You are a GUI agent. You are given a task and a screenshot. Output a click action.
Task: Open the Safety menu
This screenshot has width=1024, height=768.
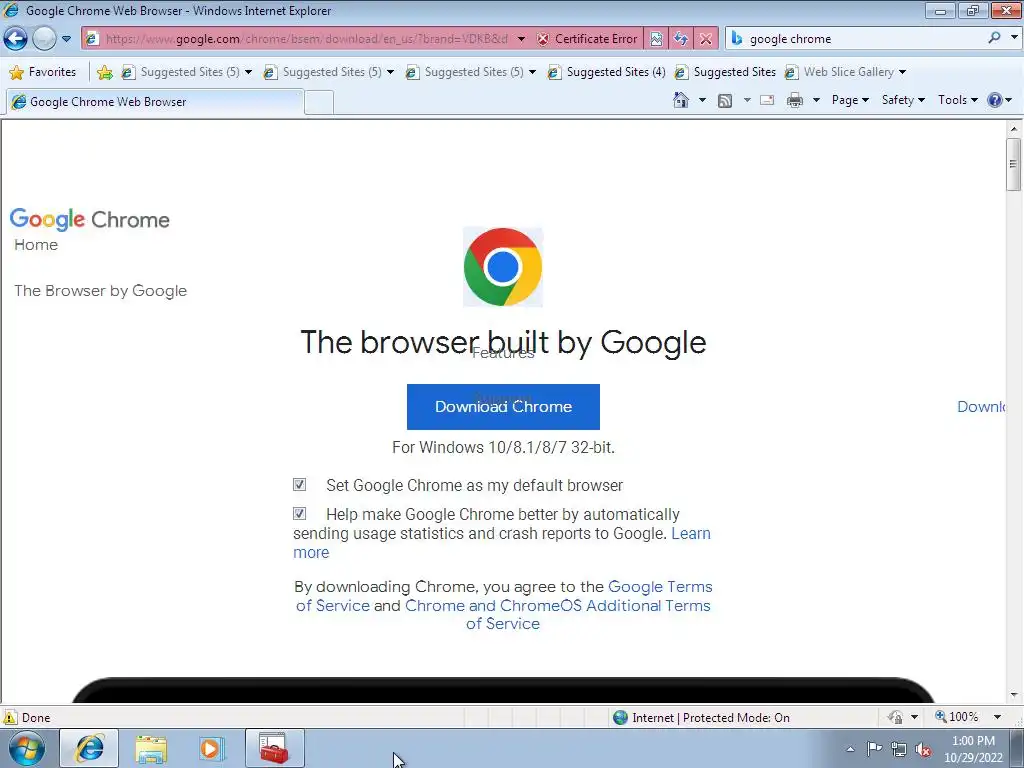903,100
